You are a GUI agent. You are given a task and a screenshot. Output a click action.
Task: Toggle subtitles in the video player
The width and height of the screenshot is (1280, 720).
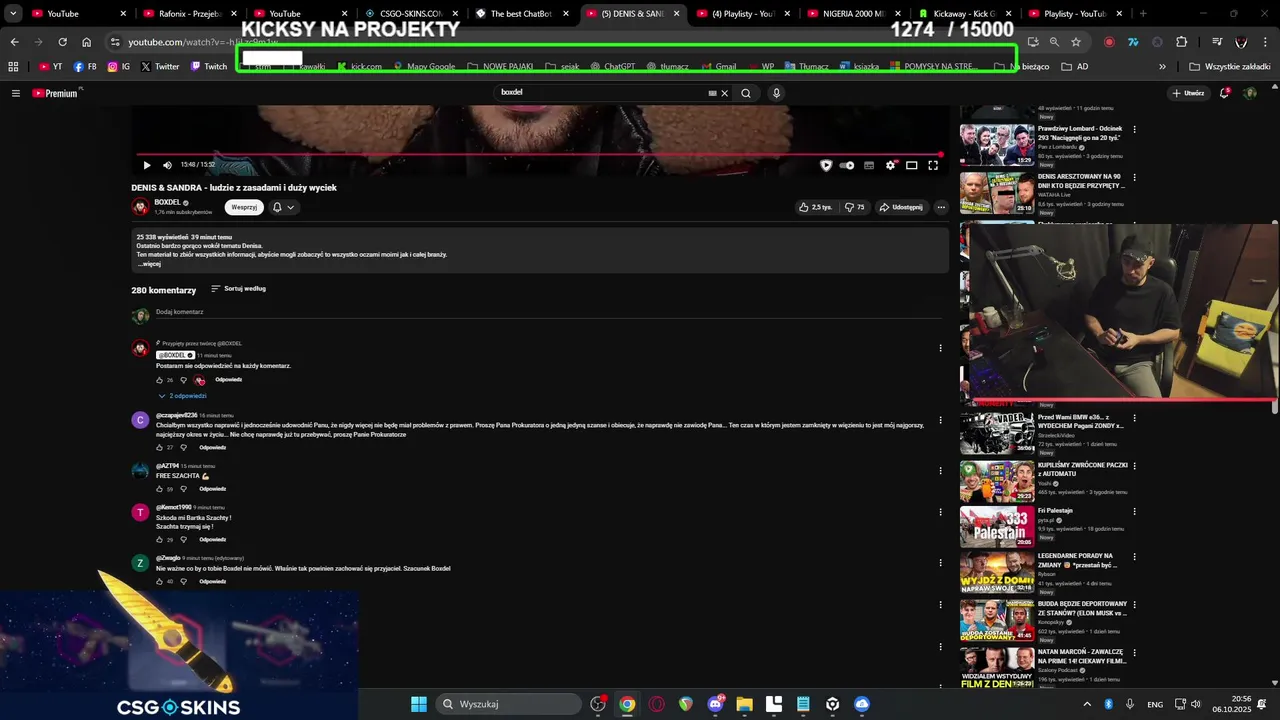click(869, 165)
